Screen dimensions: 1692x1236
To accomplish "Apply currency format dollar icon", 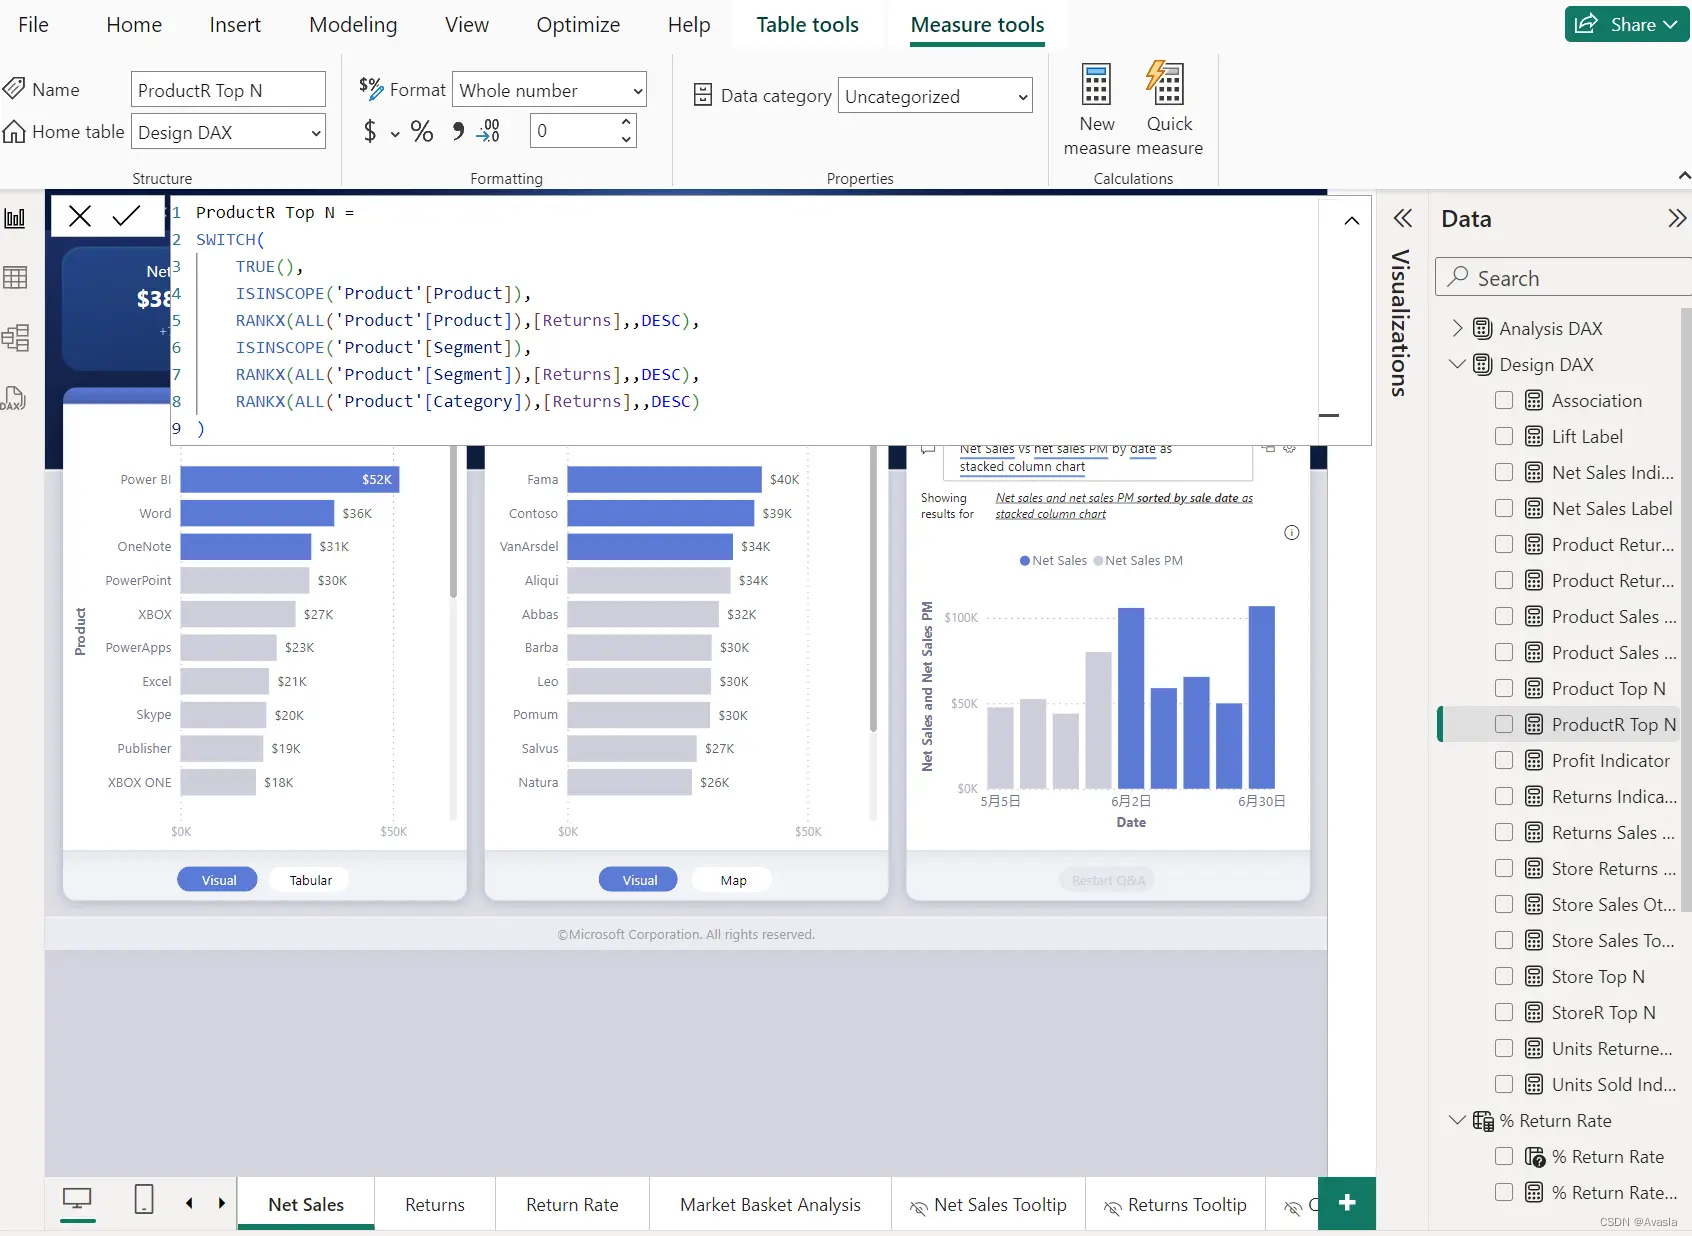I will click(x=370, y=131).
